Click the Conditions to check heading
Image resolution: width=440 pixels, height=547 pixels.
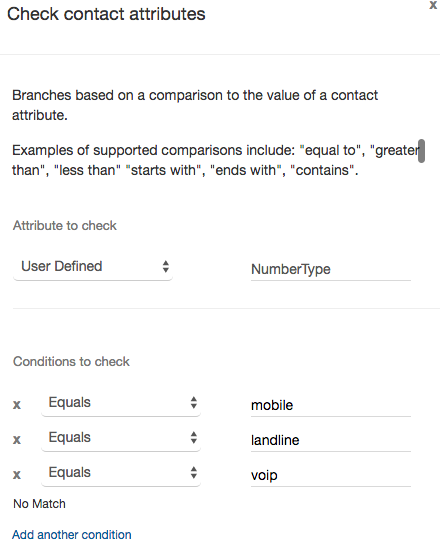[x=71, y=361]
